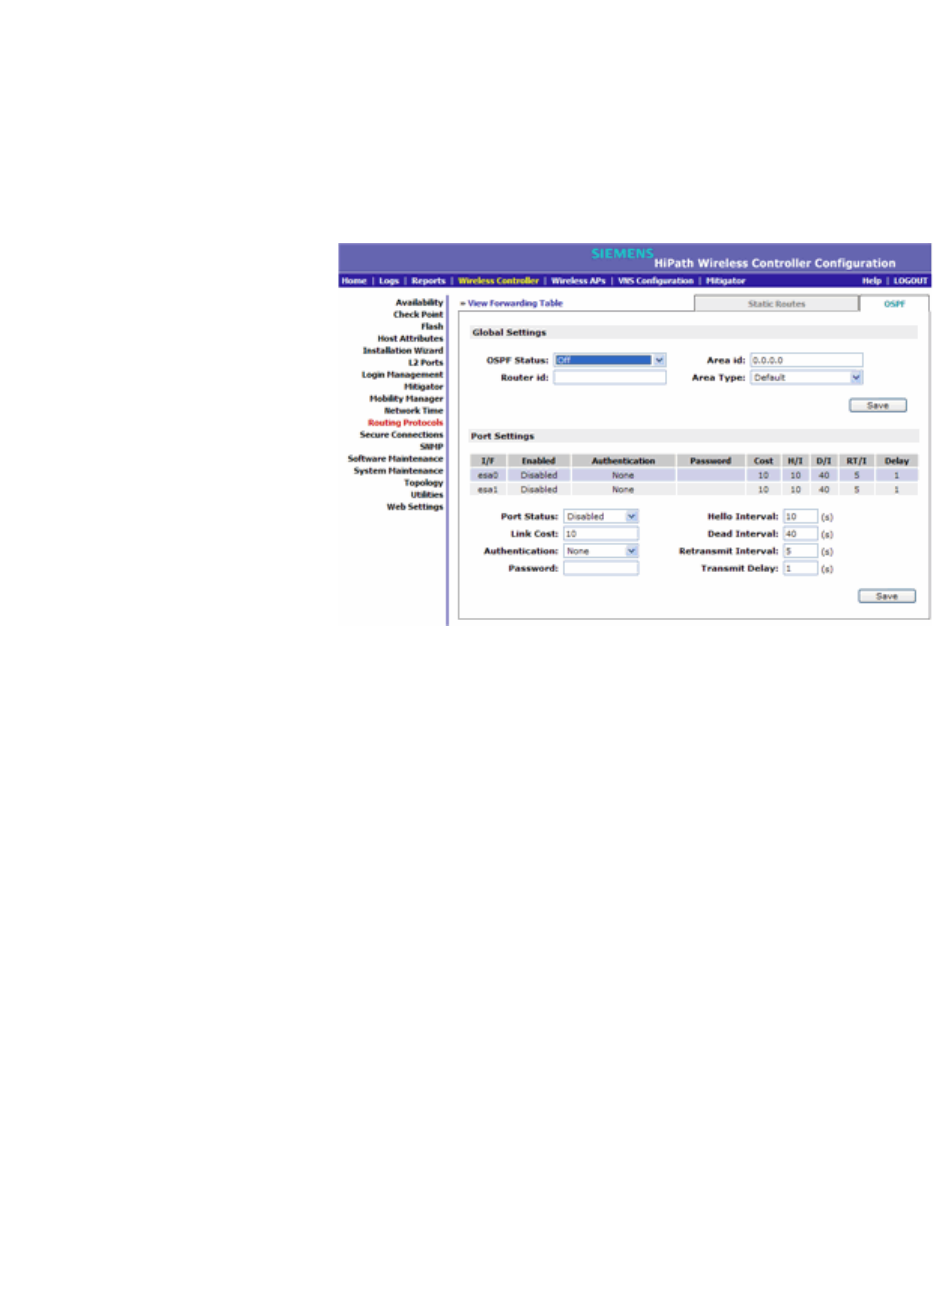Open the Authentication dropdown
The image size is (933, 1314).
[600, 551]
